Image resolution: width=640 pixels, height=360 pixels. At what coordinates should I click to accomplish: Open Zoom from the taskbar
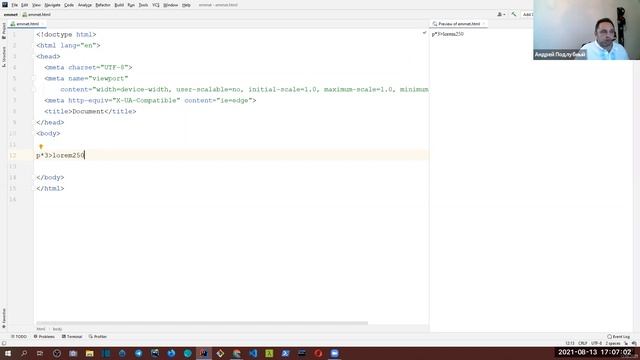point(334,353)
